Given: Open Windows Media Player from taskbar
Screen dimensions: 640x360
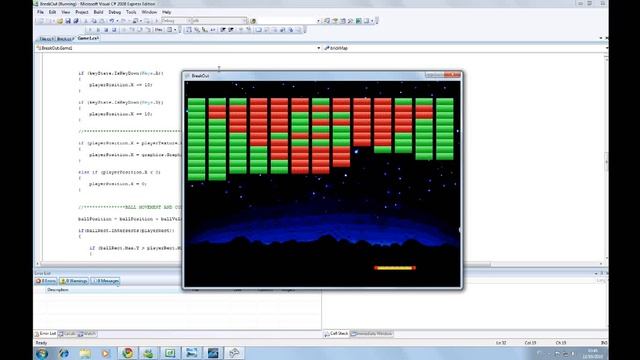Looking at the screenshot, I should pyautogui.click(x=106, y=353).
